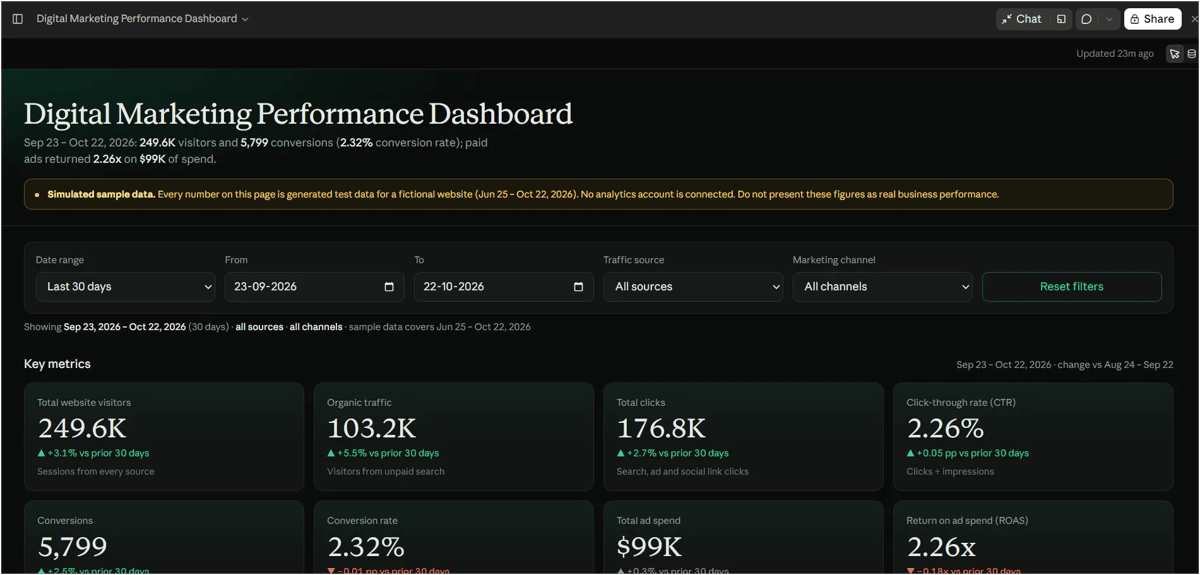Click the 103.2K organic traffic value
Viewport: 1200px width, 575px height.
[x=371, y=429]
